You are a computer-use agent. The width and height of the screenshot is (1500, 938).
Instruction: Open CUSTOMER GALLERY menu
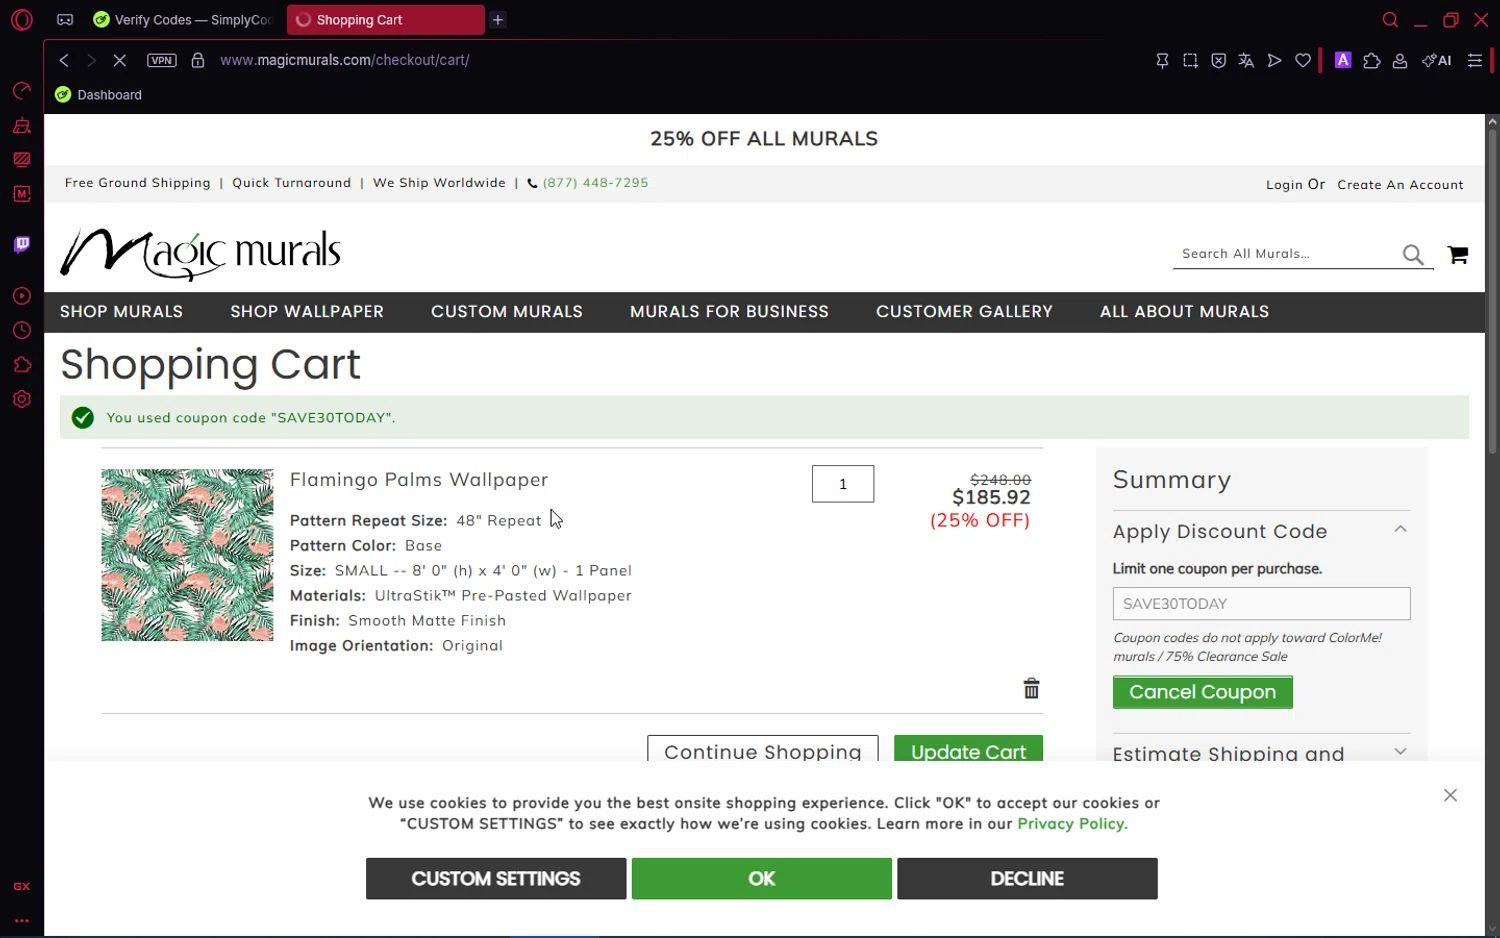tap(964, 311)
